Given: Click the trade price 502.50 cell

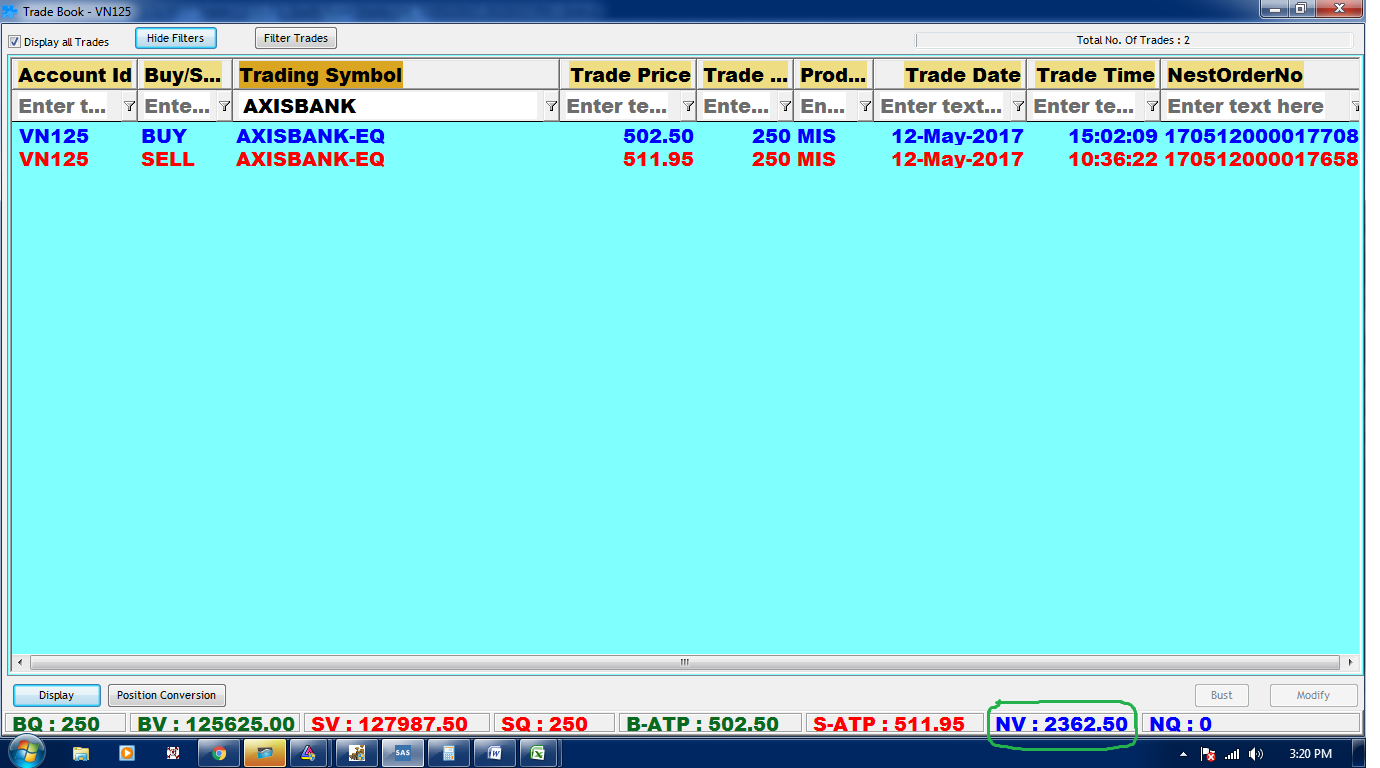Looking at the screenshot, I should pyautogui.click(x=658, y=136).
